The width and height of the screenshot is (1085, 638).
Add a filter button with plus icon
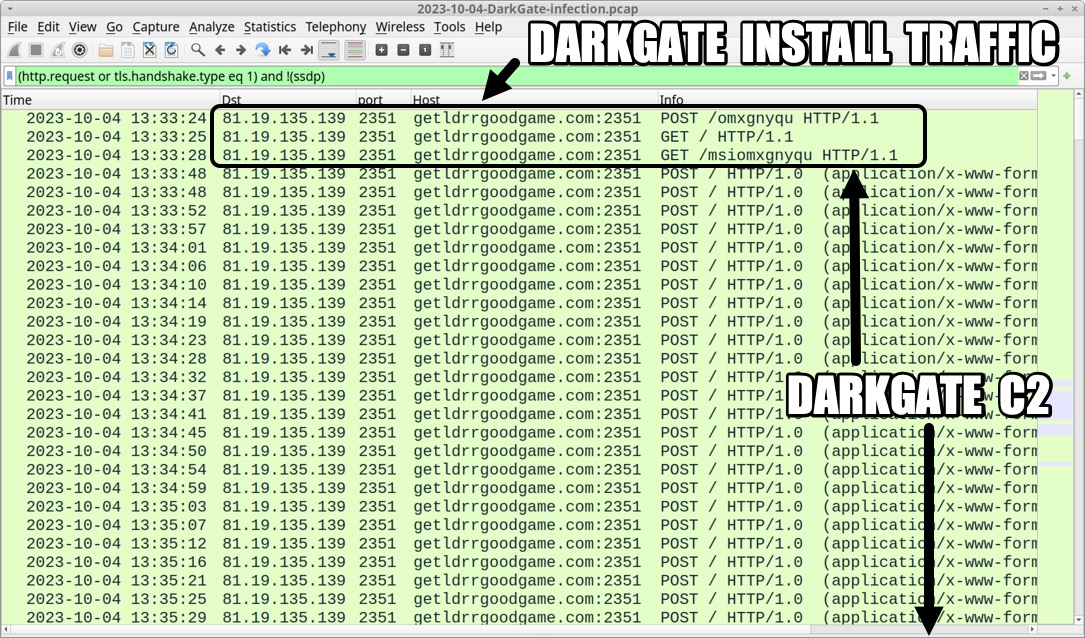(1066, 75)
